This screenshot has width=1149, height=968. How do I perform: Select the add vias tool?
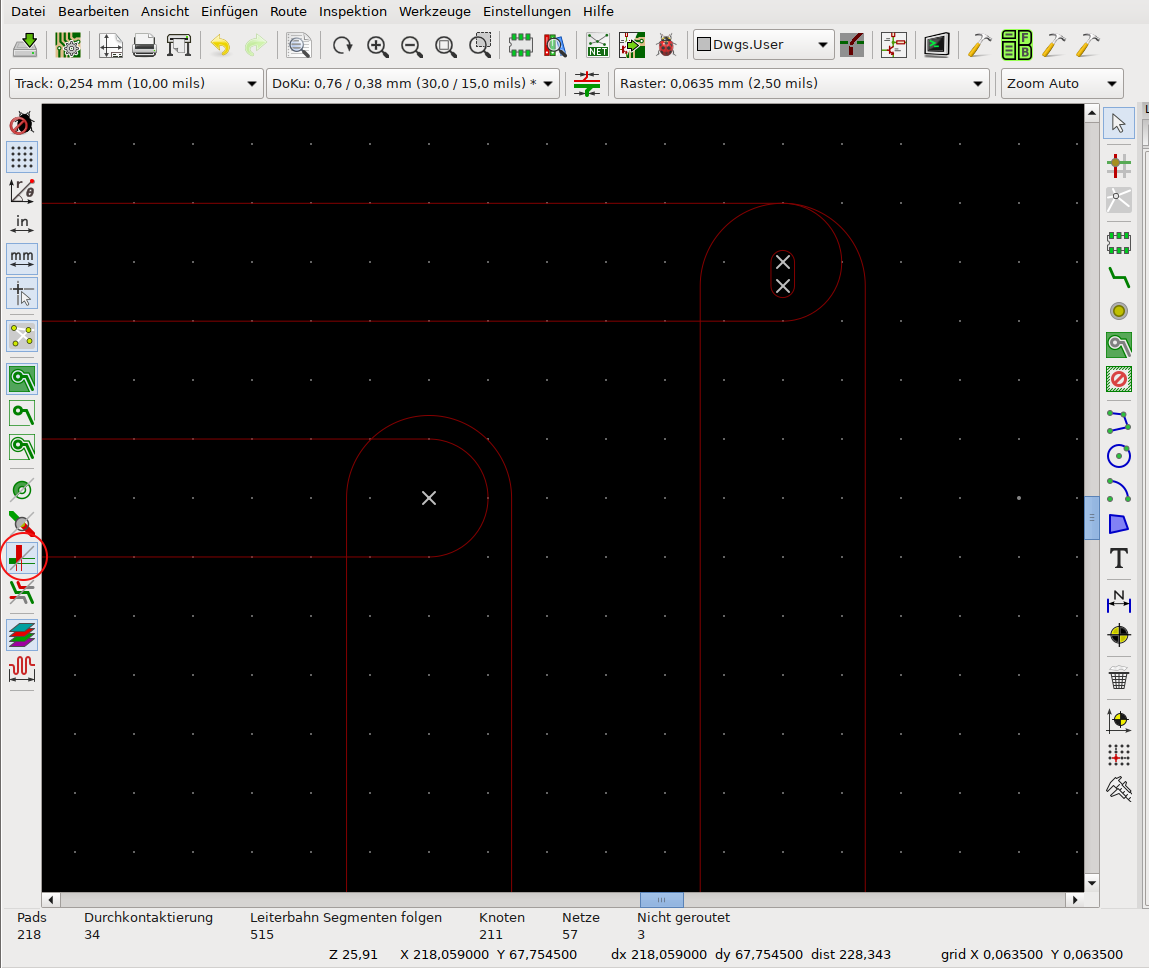coord(1119,311)
